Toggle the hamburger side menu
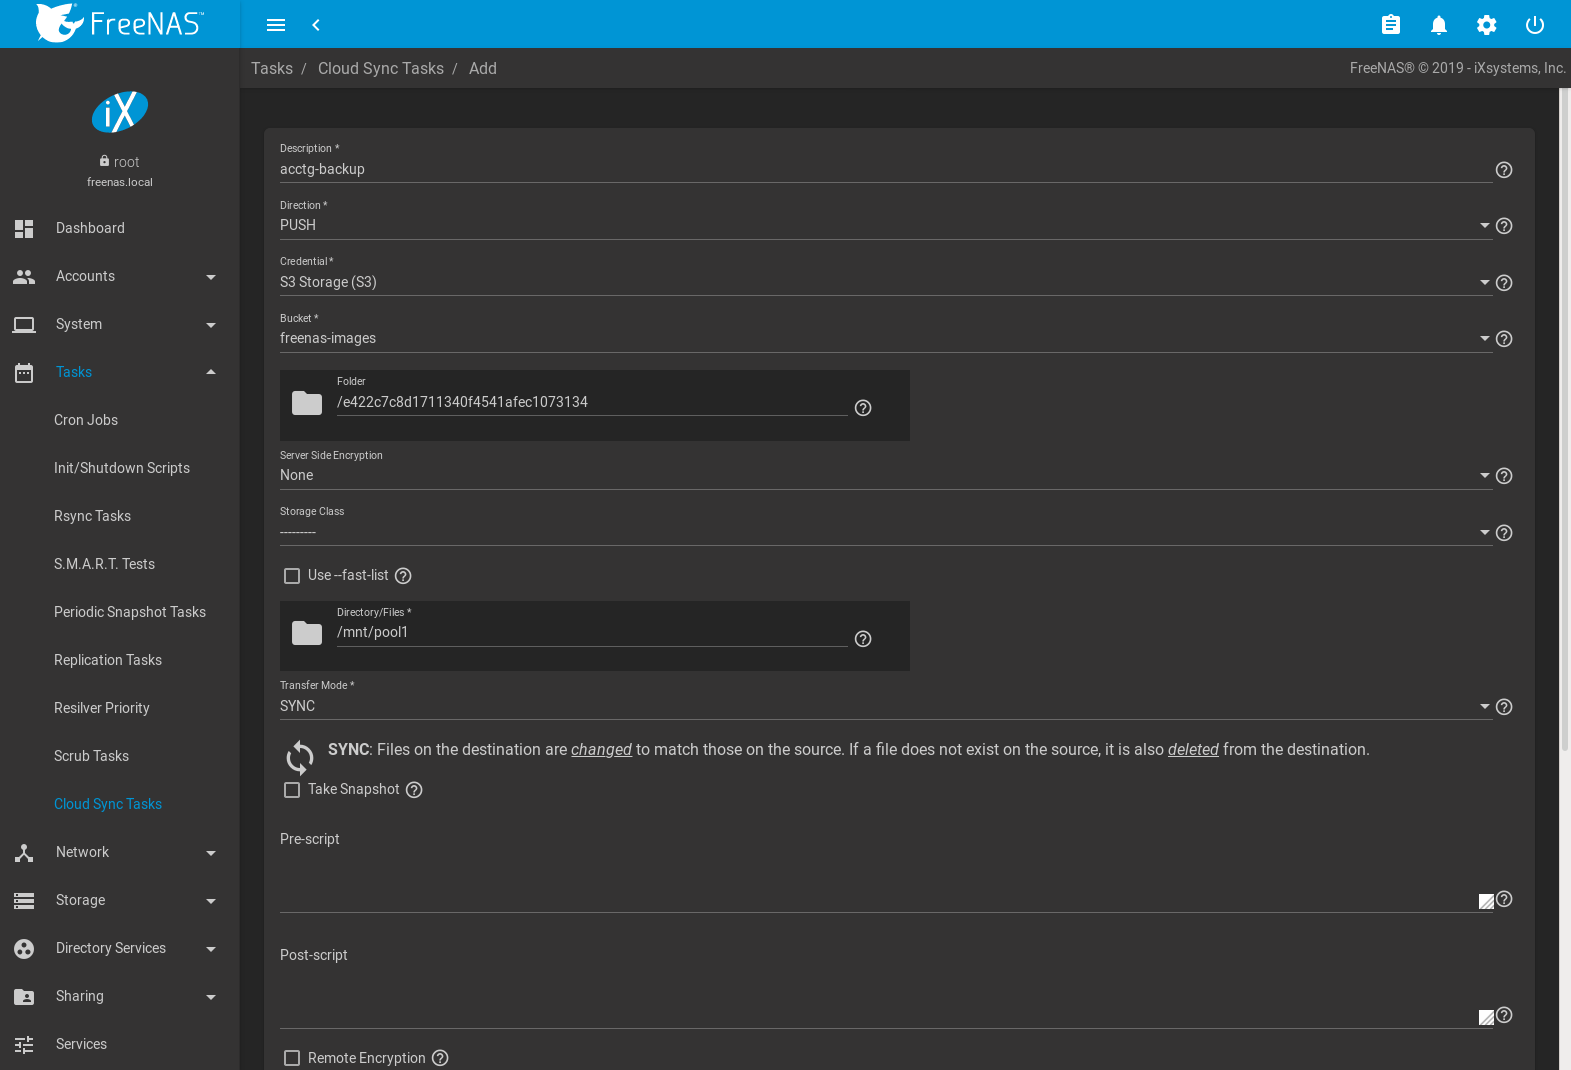The image size is (1571, 1070). (276, 25)
